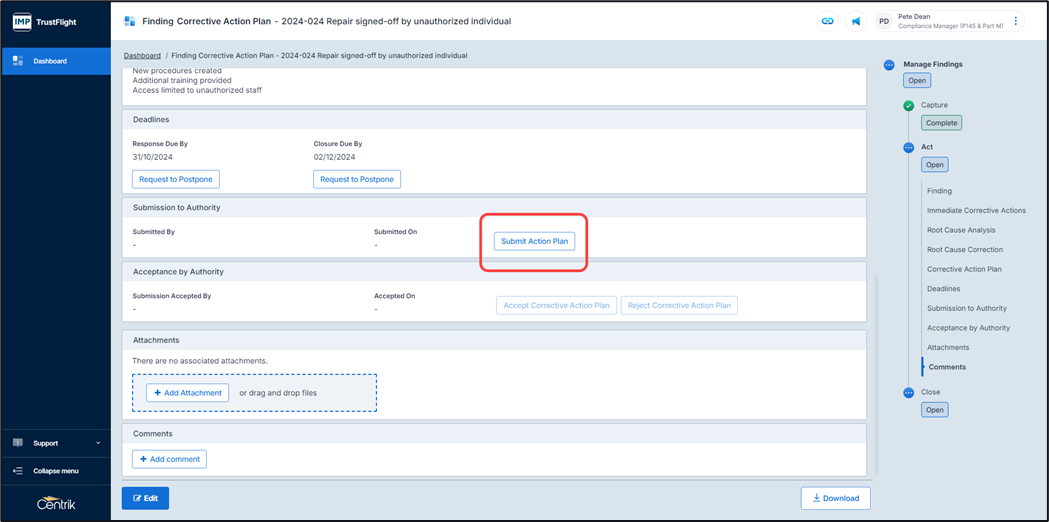Collapse the left sidebar menu
The width and height of the screenshot is (1049, 522).
(55, 471)
